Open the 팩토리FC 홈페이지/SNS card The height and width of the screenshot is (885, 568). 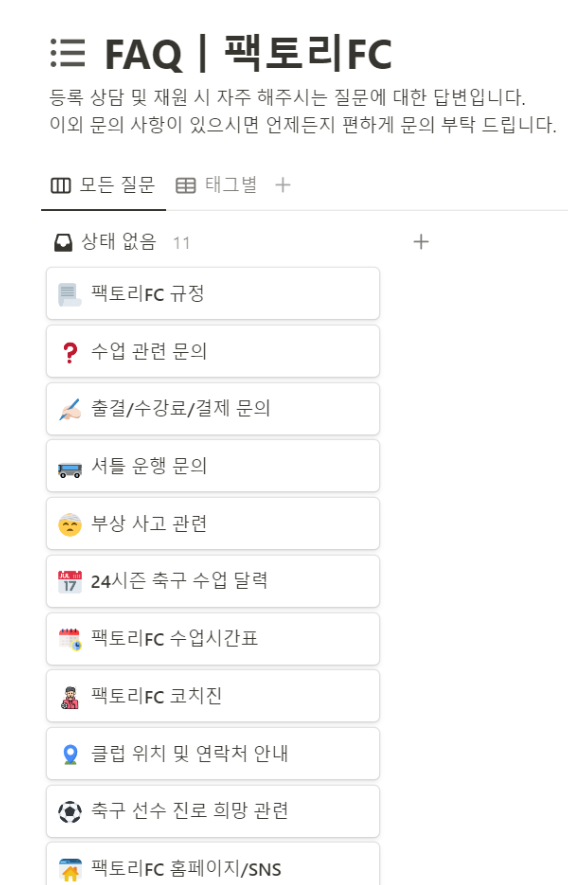[213, 864]
